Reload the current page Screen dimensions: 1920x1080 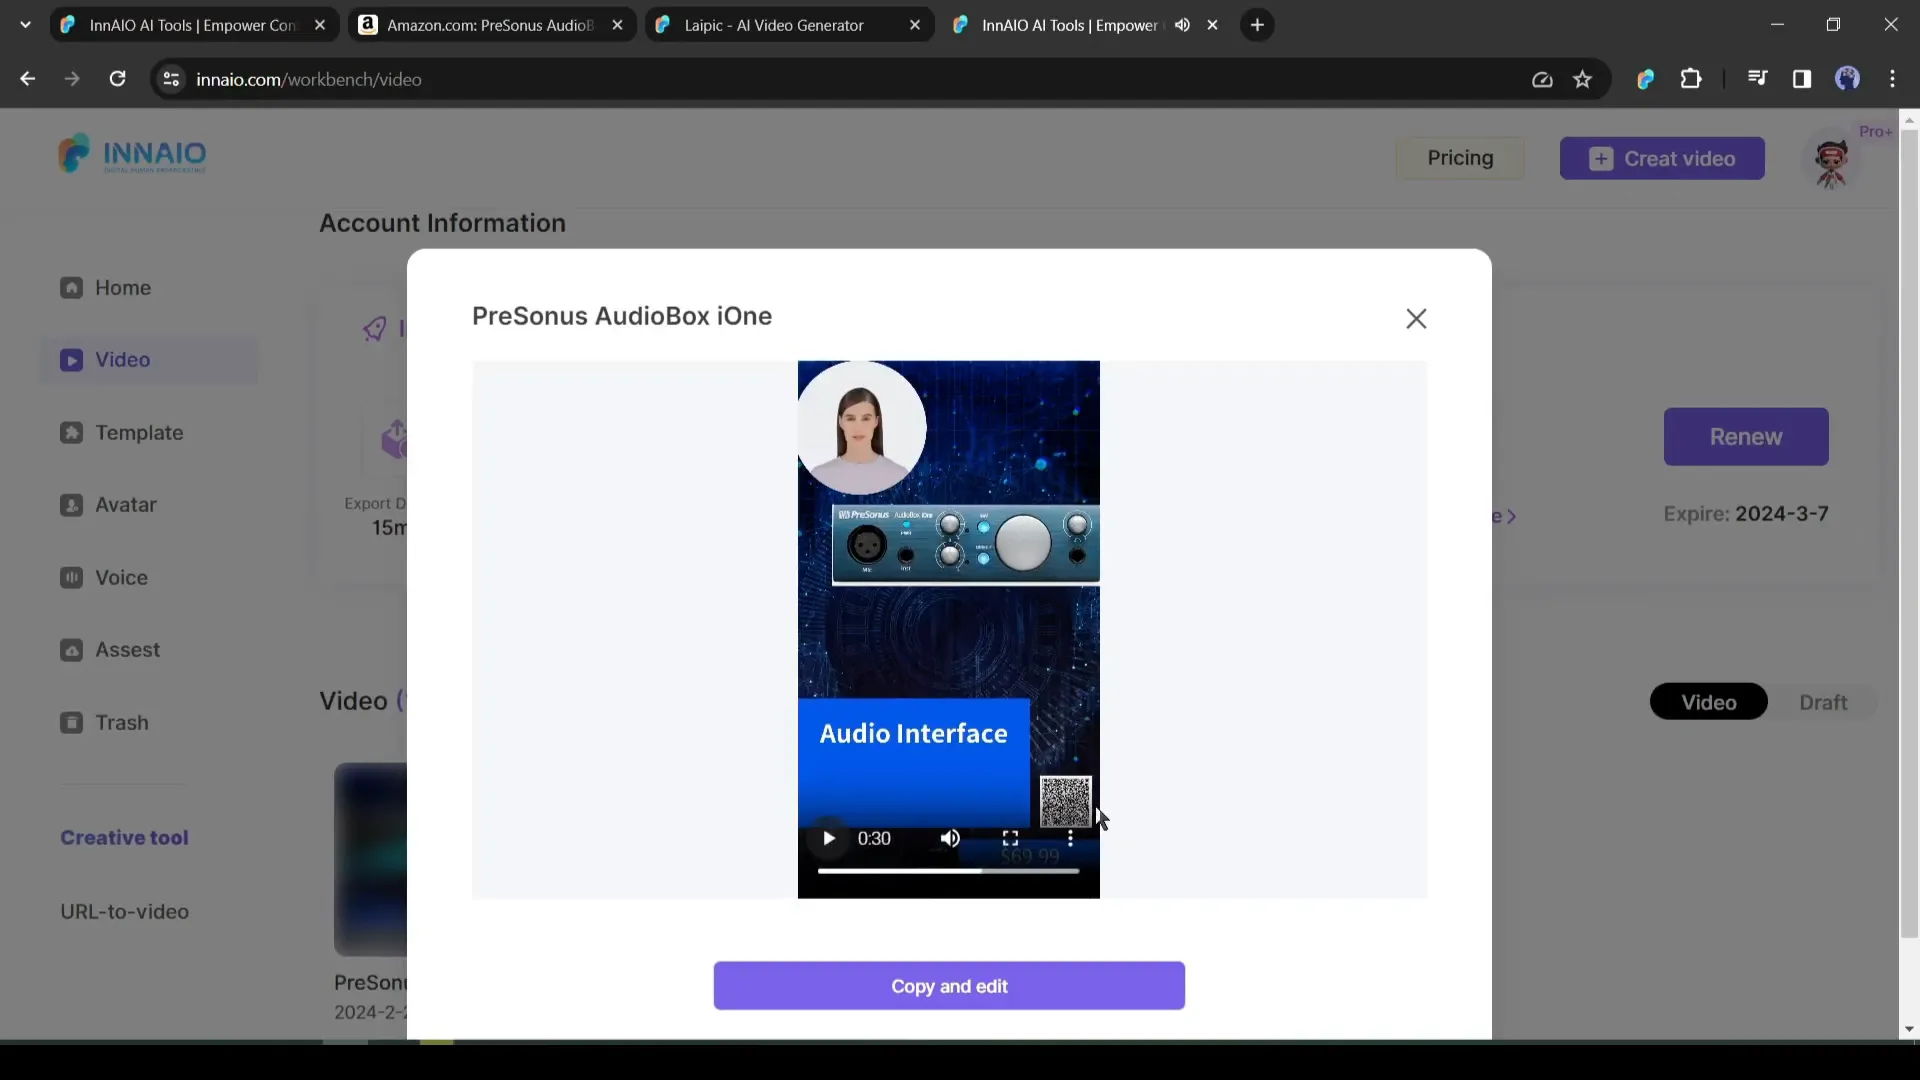pyautogui.click(x=117, y=79)
